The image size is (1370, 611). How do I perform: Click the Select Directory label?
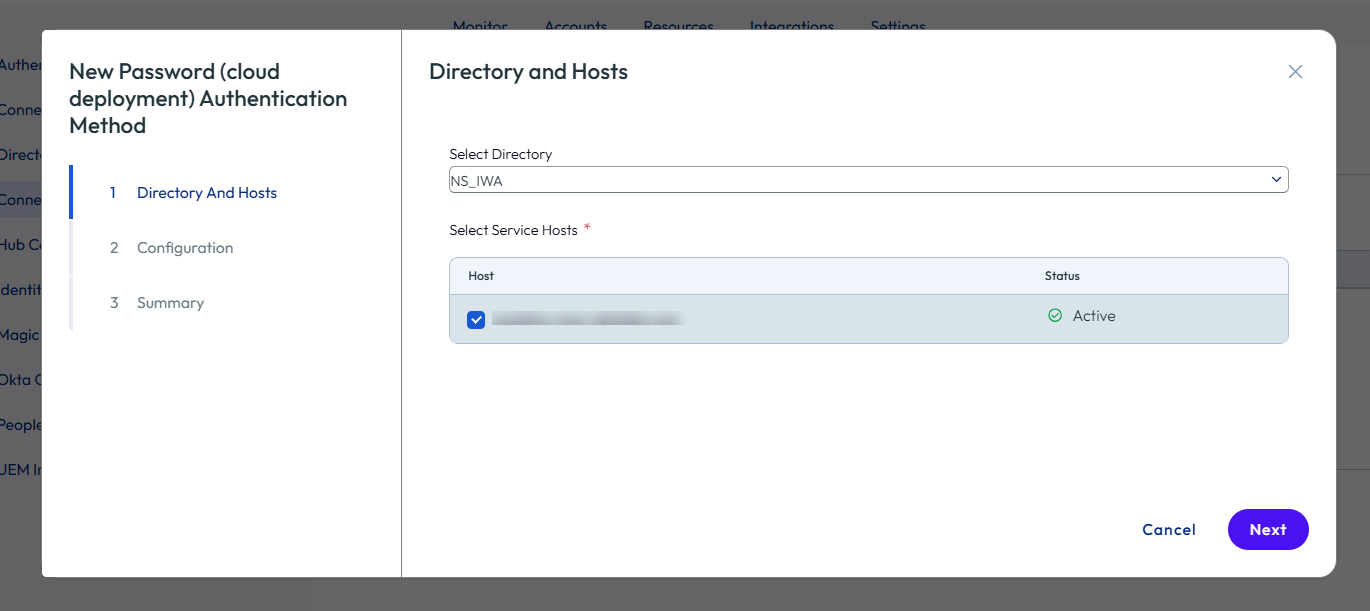pyautogui.click(x=501, y=154)
